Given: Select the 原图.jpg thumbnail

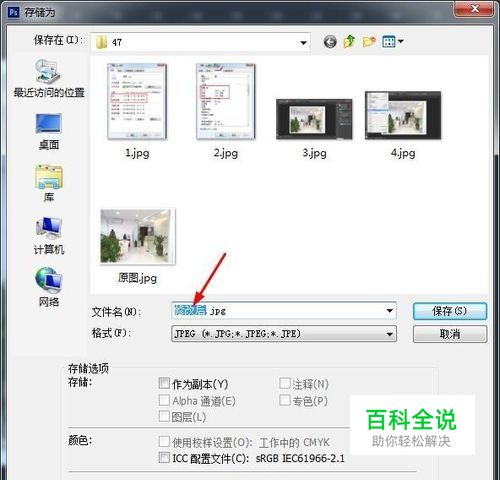Looking at the screenshot, I should pyautogui.click(x=137, y=236).
